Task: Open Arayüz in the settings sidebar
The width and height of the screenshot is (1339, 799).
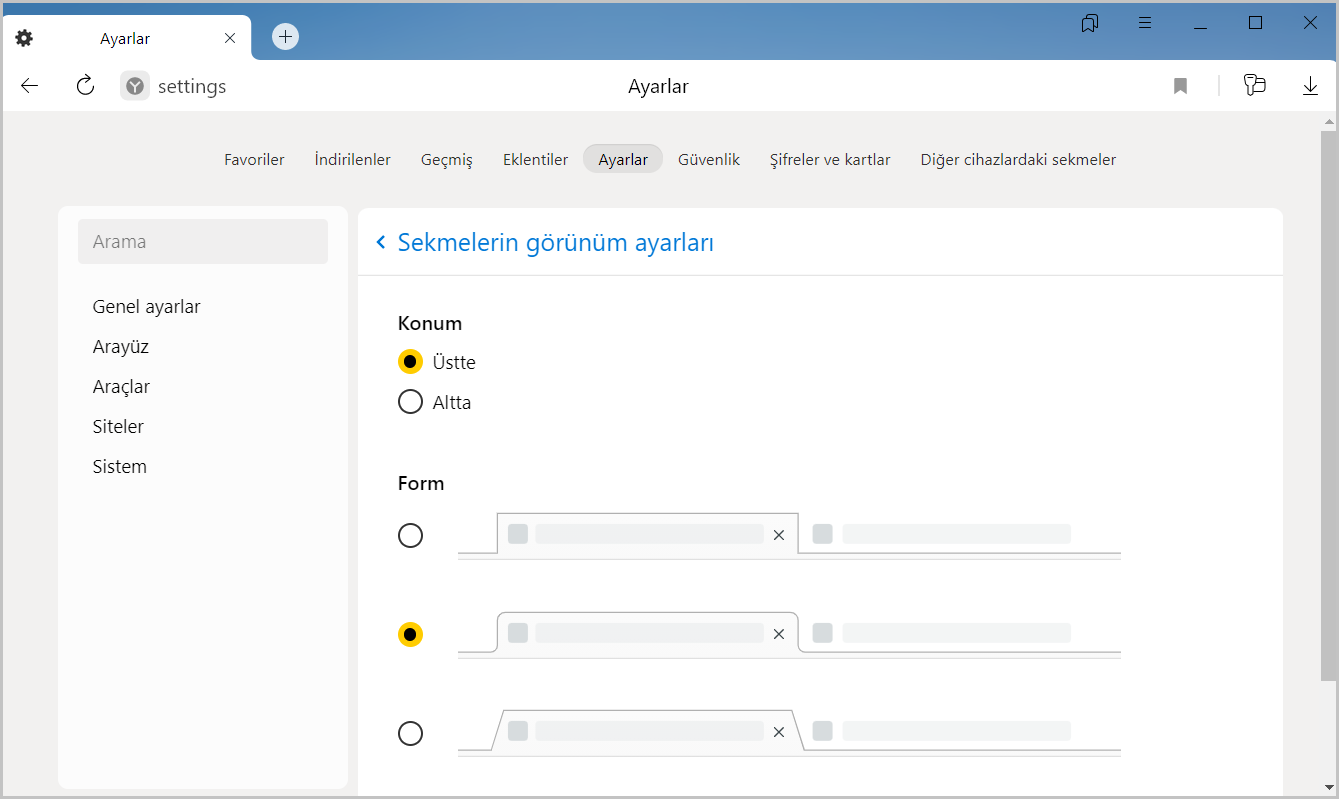Action: point(120,347)
